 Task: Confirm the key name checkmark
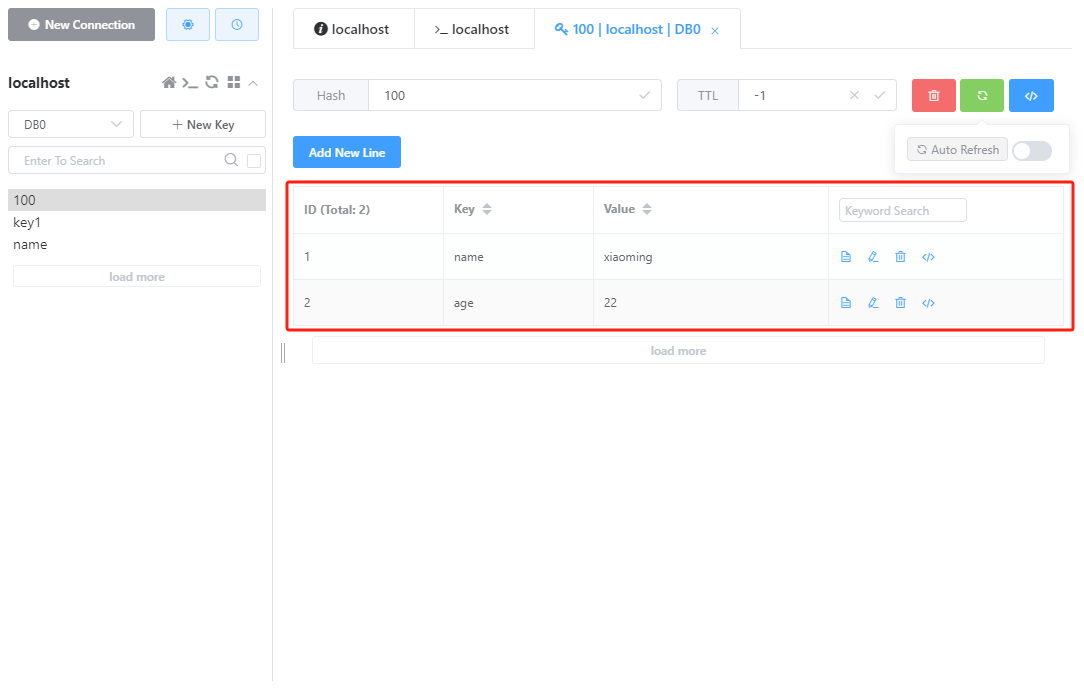click(644, 95)
